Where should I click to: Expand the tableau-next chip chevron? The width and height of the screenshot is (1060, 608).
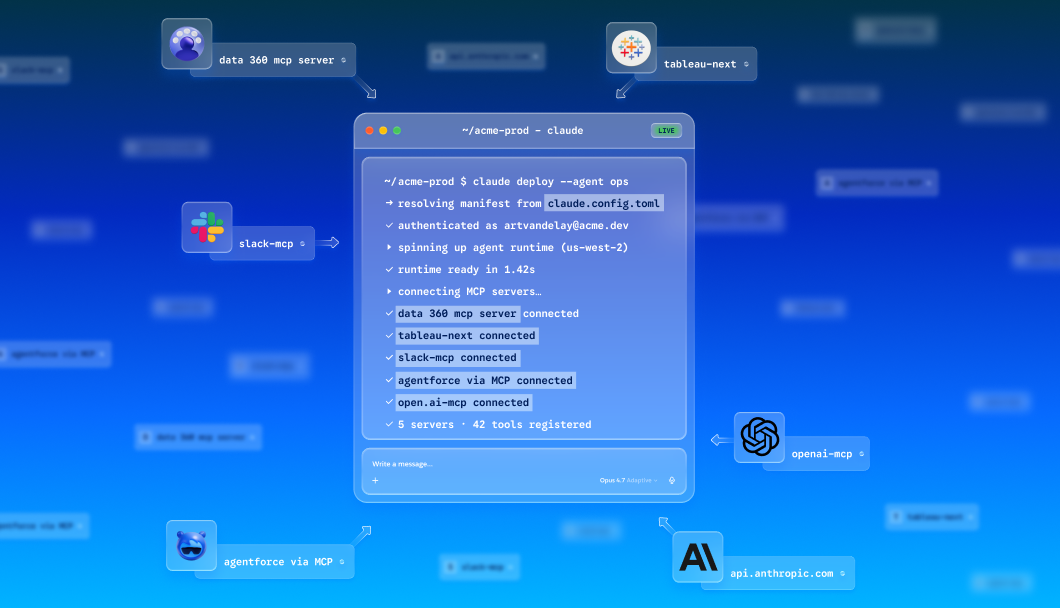click(746, 64)
